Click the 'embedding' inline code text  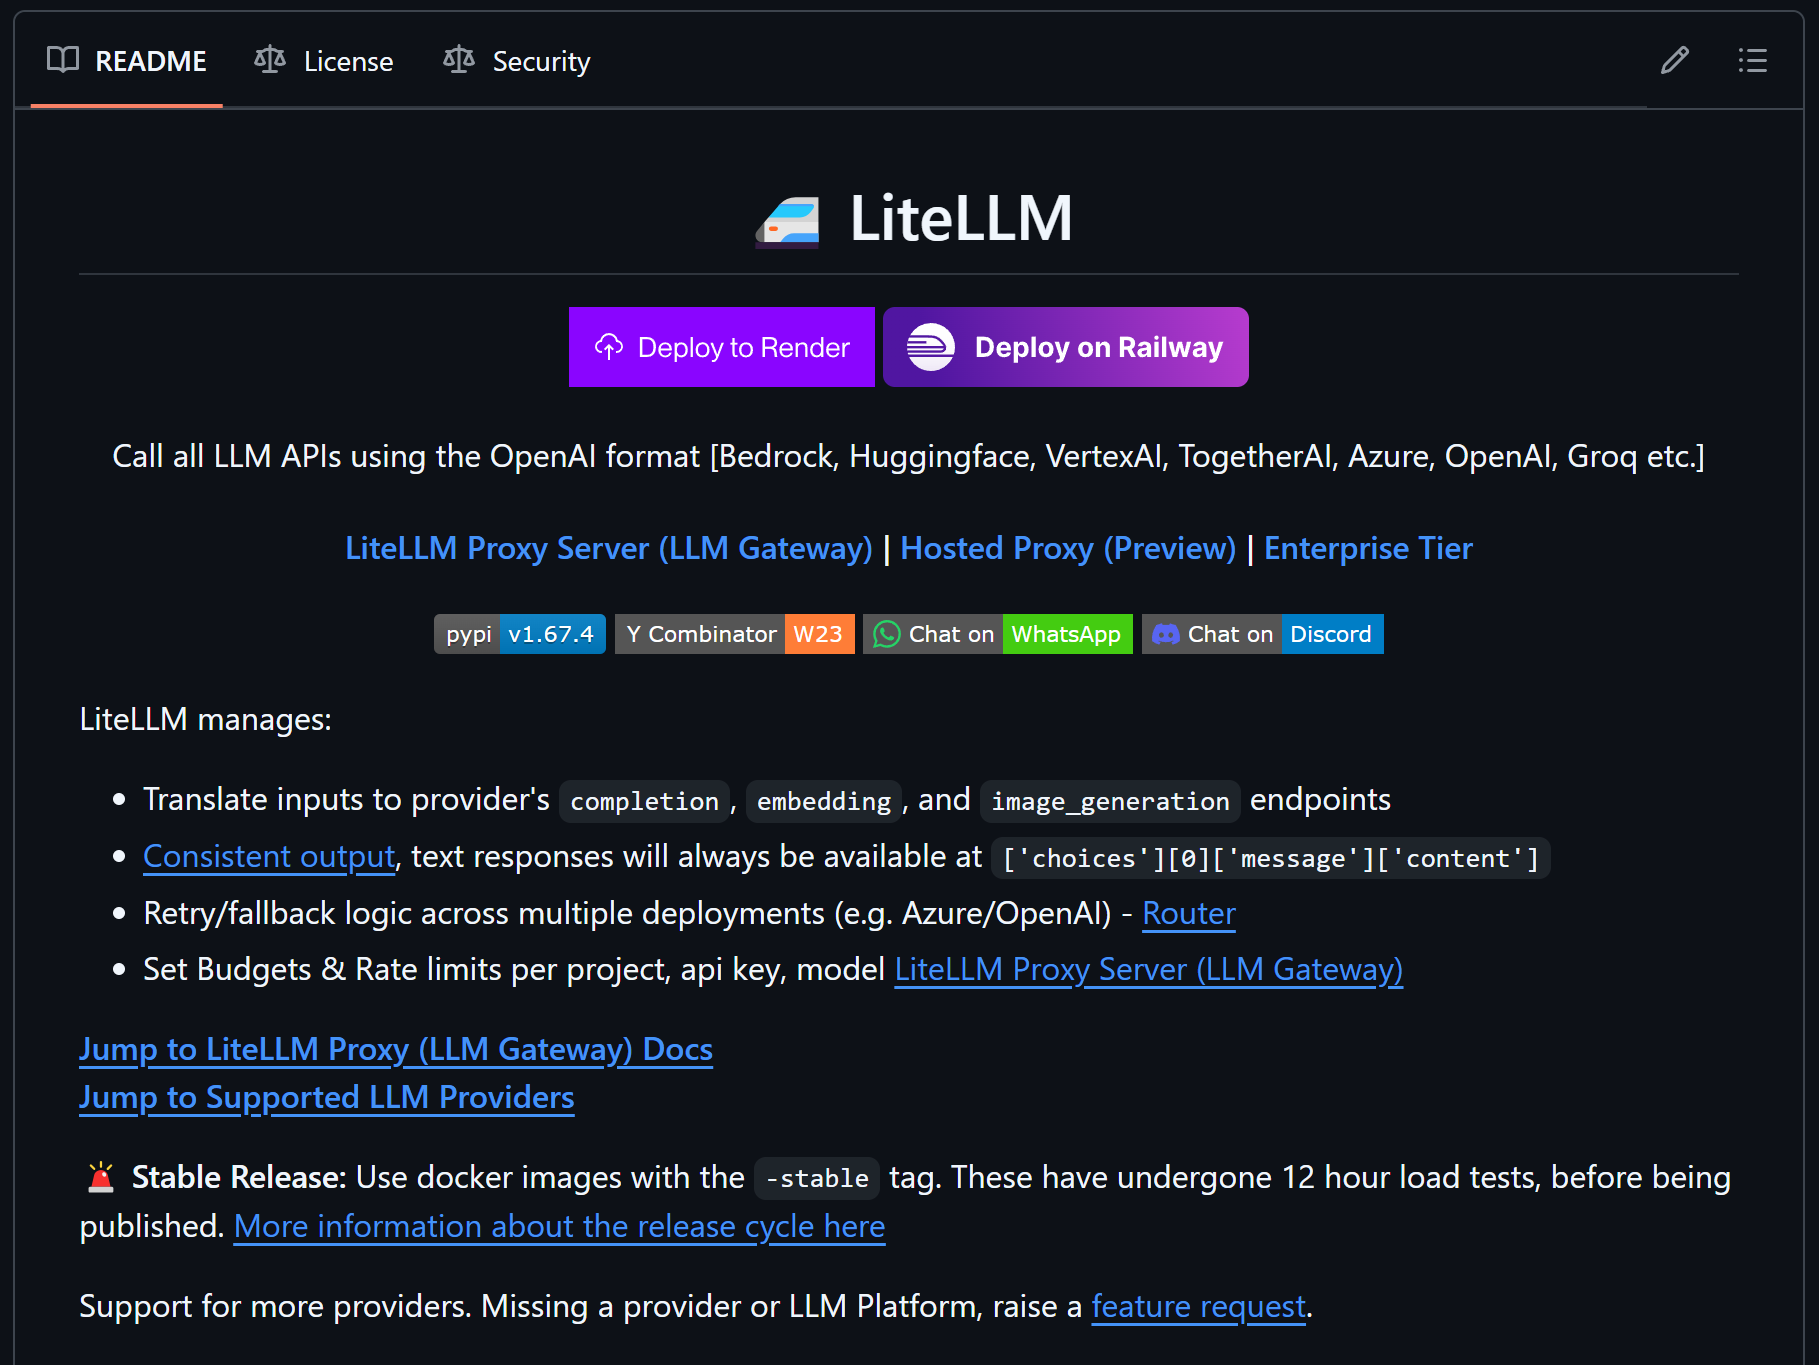coord(824,801)
